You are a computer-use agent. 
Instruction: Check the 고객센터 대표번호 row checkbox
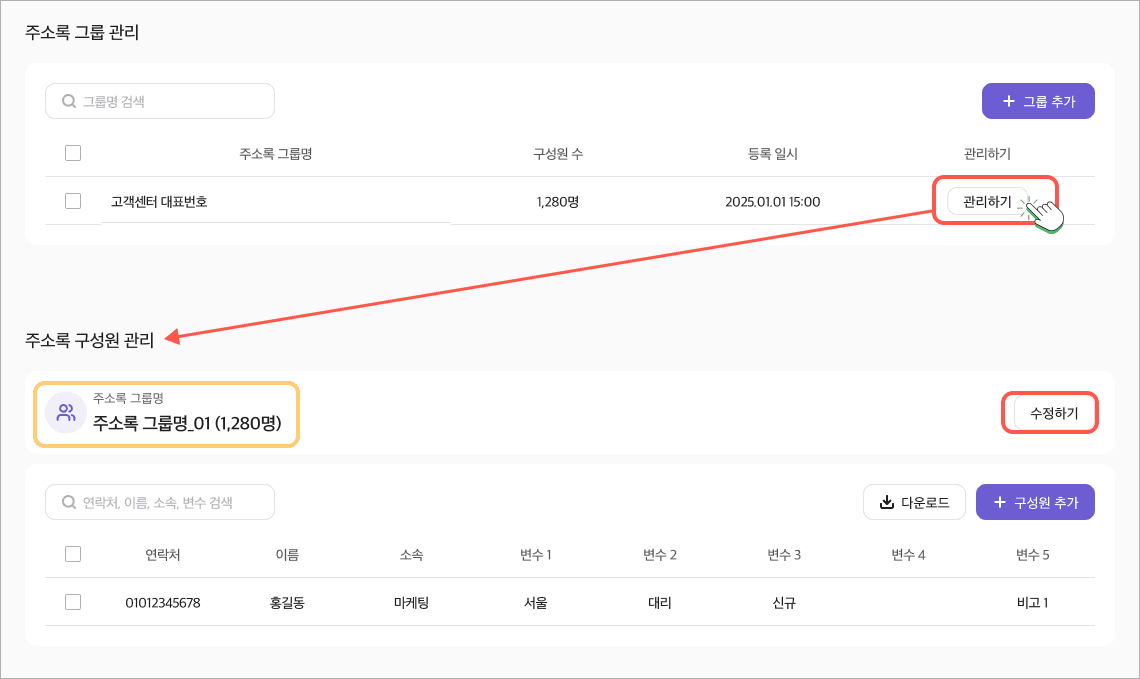73,201
